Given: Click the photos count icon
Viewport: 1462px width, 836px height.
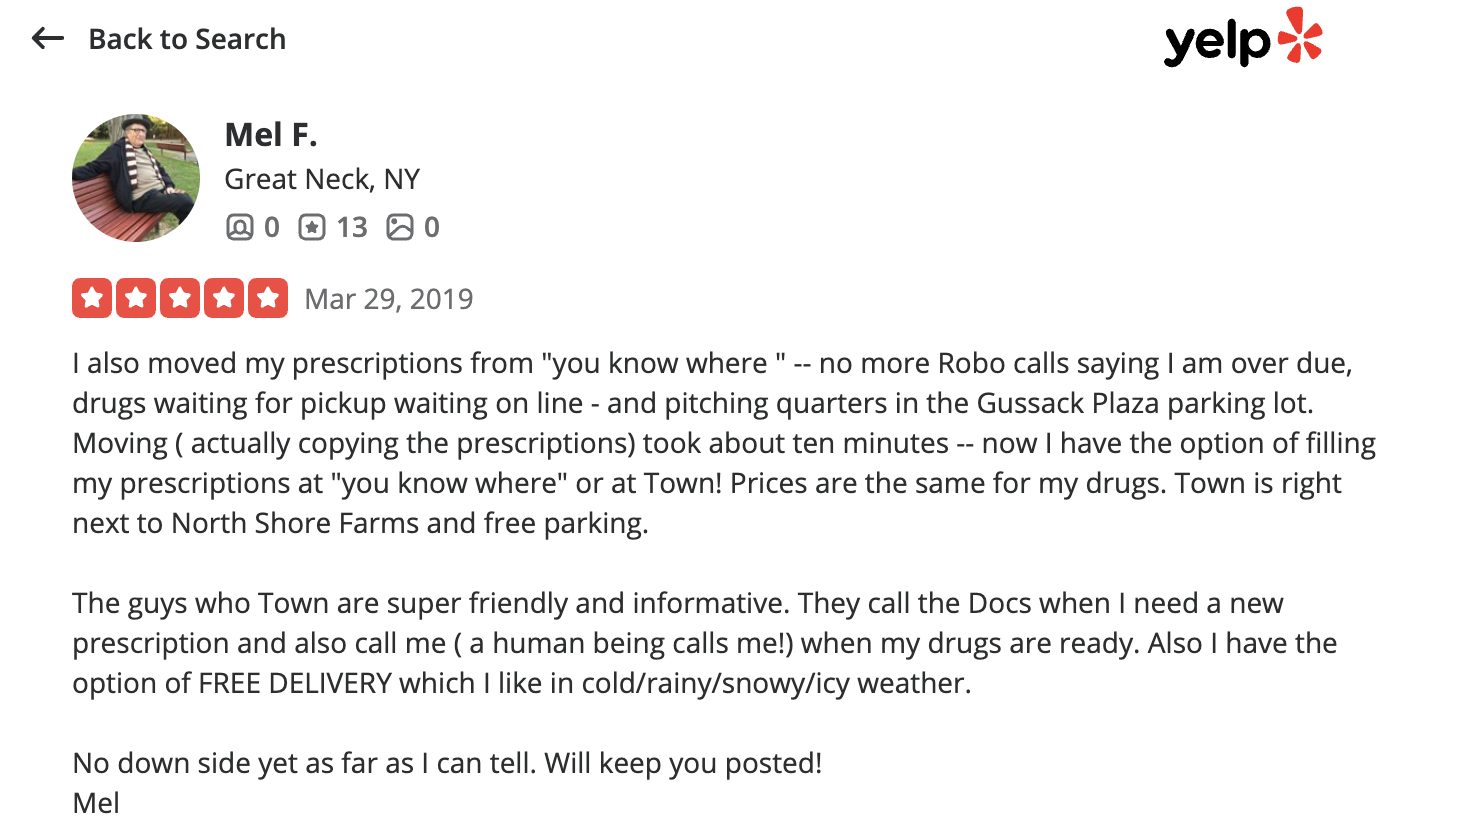Looking at the screenshot, I should tap(400, 228).
